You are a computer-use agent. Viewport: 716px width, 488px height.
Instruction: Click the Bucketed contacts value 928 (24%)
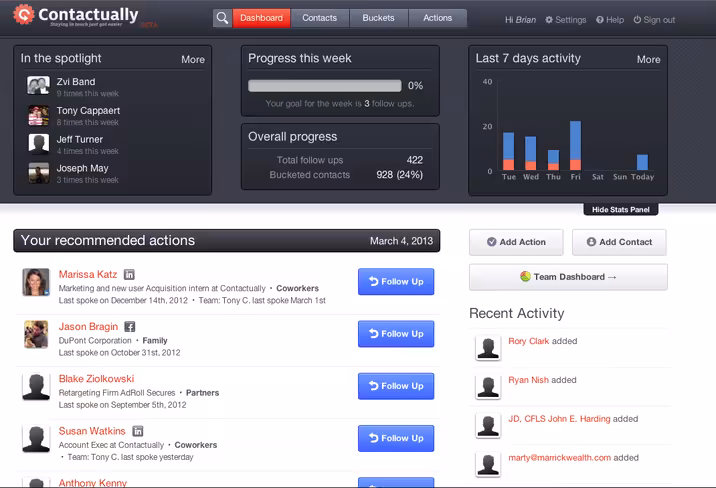pos(400,174)
